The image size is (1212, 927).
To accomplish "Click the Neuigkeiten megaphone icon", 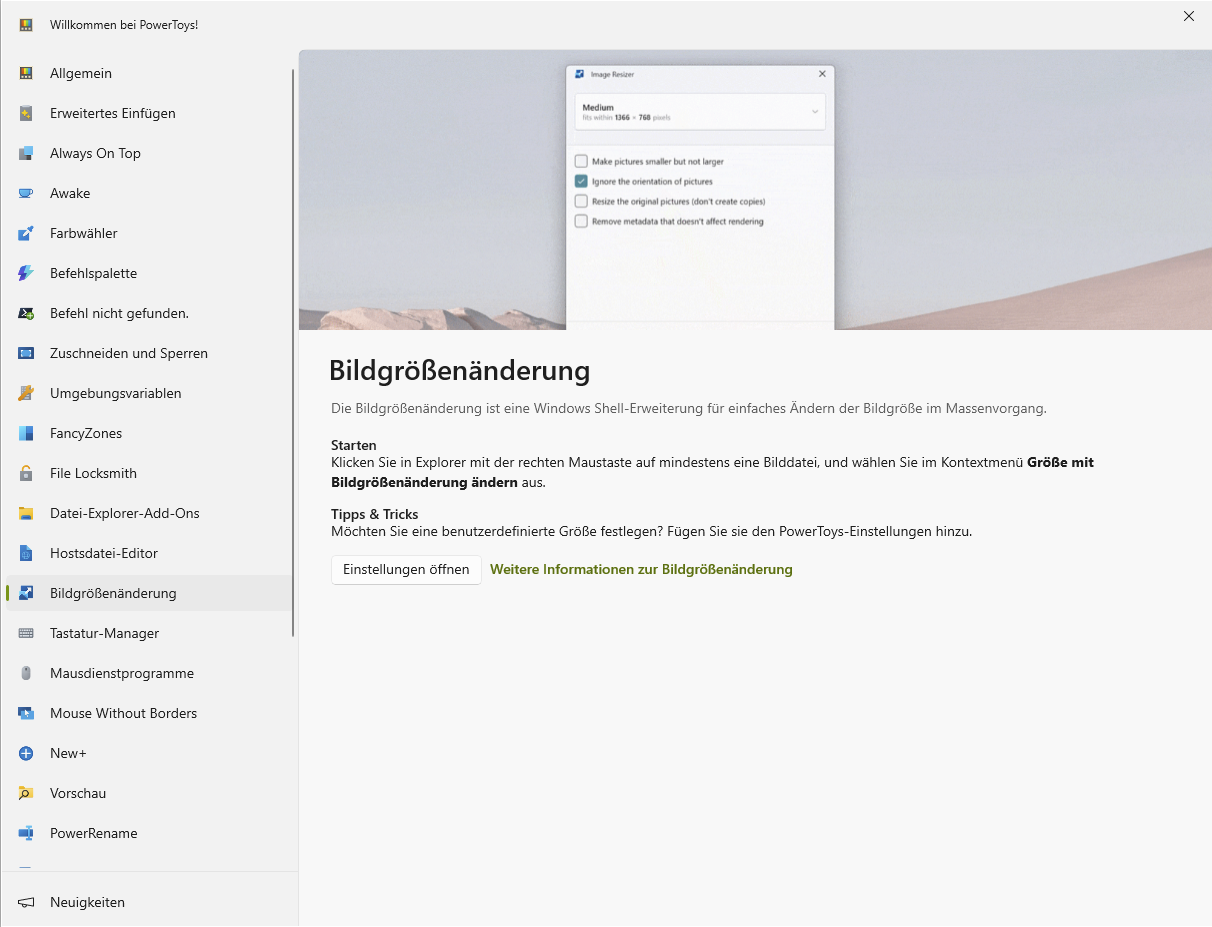I will 26,902.
